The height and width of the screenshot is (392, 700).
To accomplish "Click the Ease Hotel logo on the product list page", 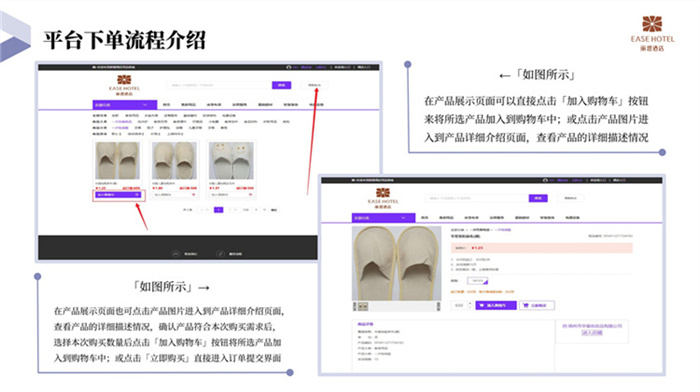I will coord(125,85).
